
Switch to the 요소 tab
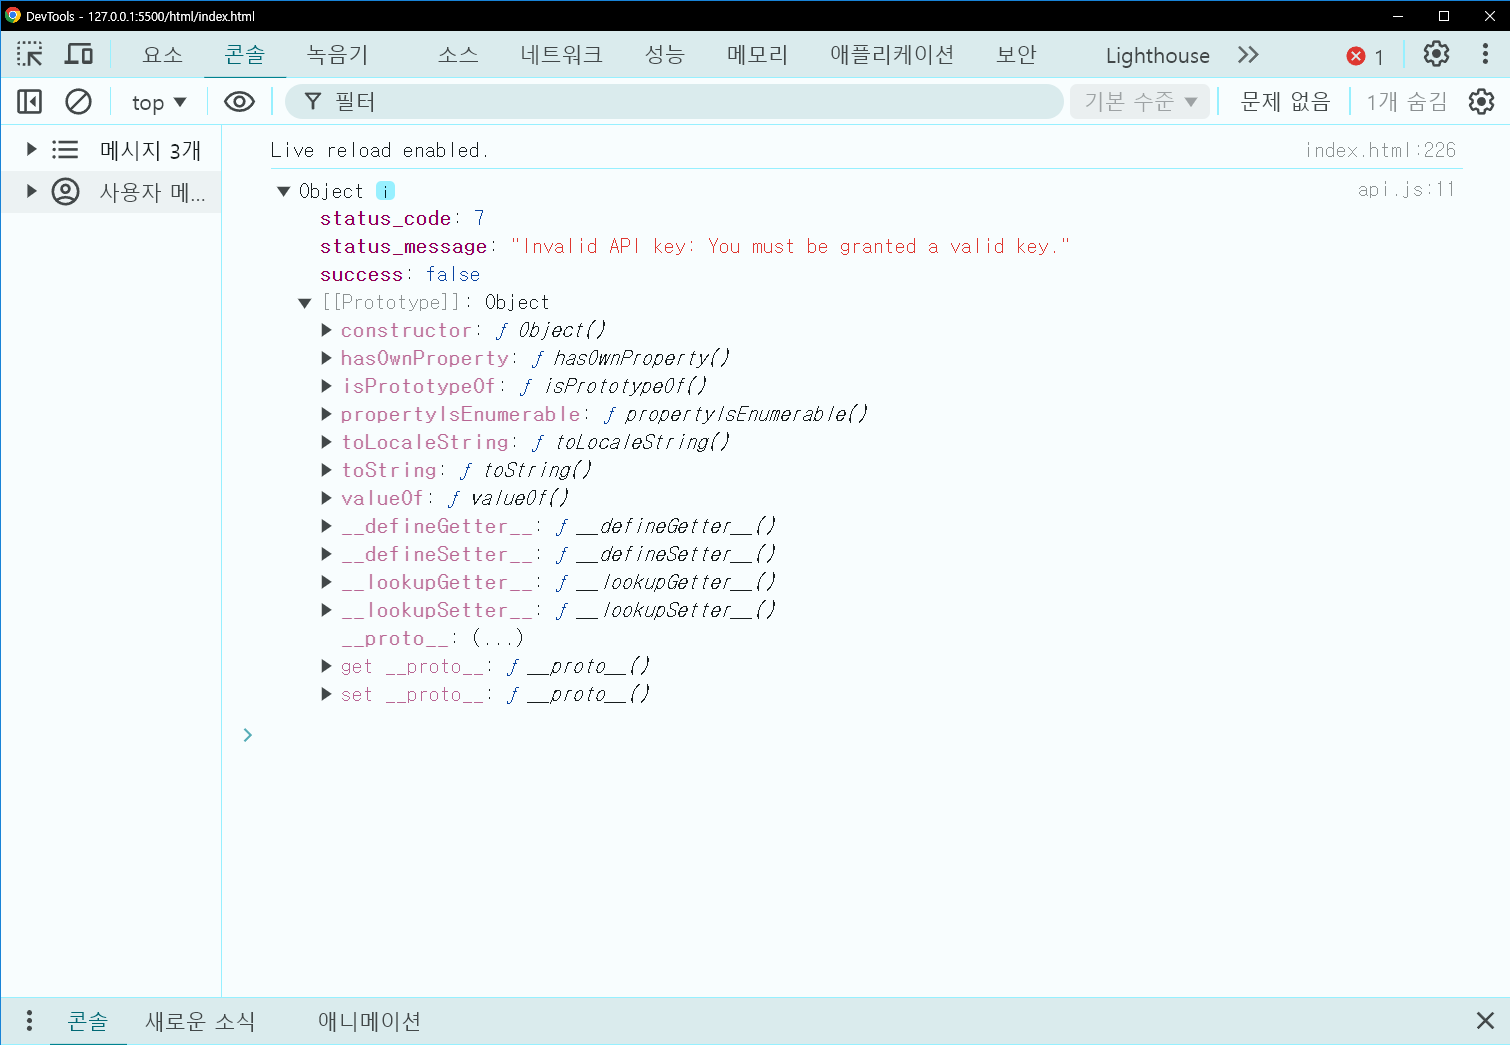tap(163, 55)
